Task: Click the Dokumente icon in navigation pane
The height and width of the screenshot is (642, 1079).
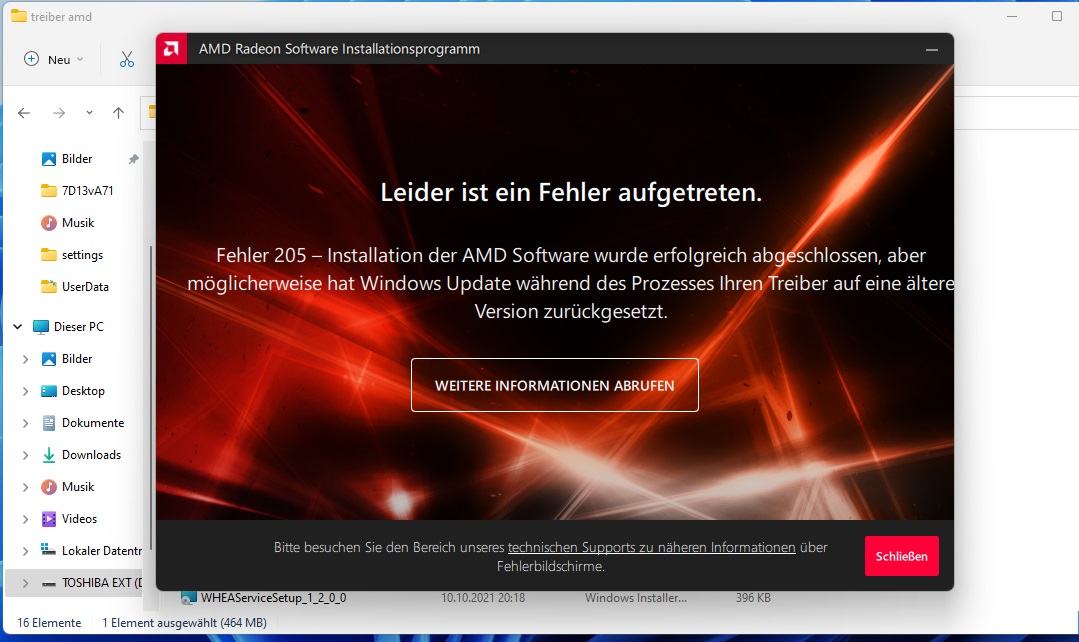Action: pyautogui.click(x=49, y=423)
